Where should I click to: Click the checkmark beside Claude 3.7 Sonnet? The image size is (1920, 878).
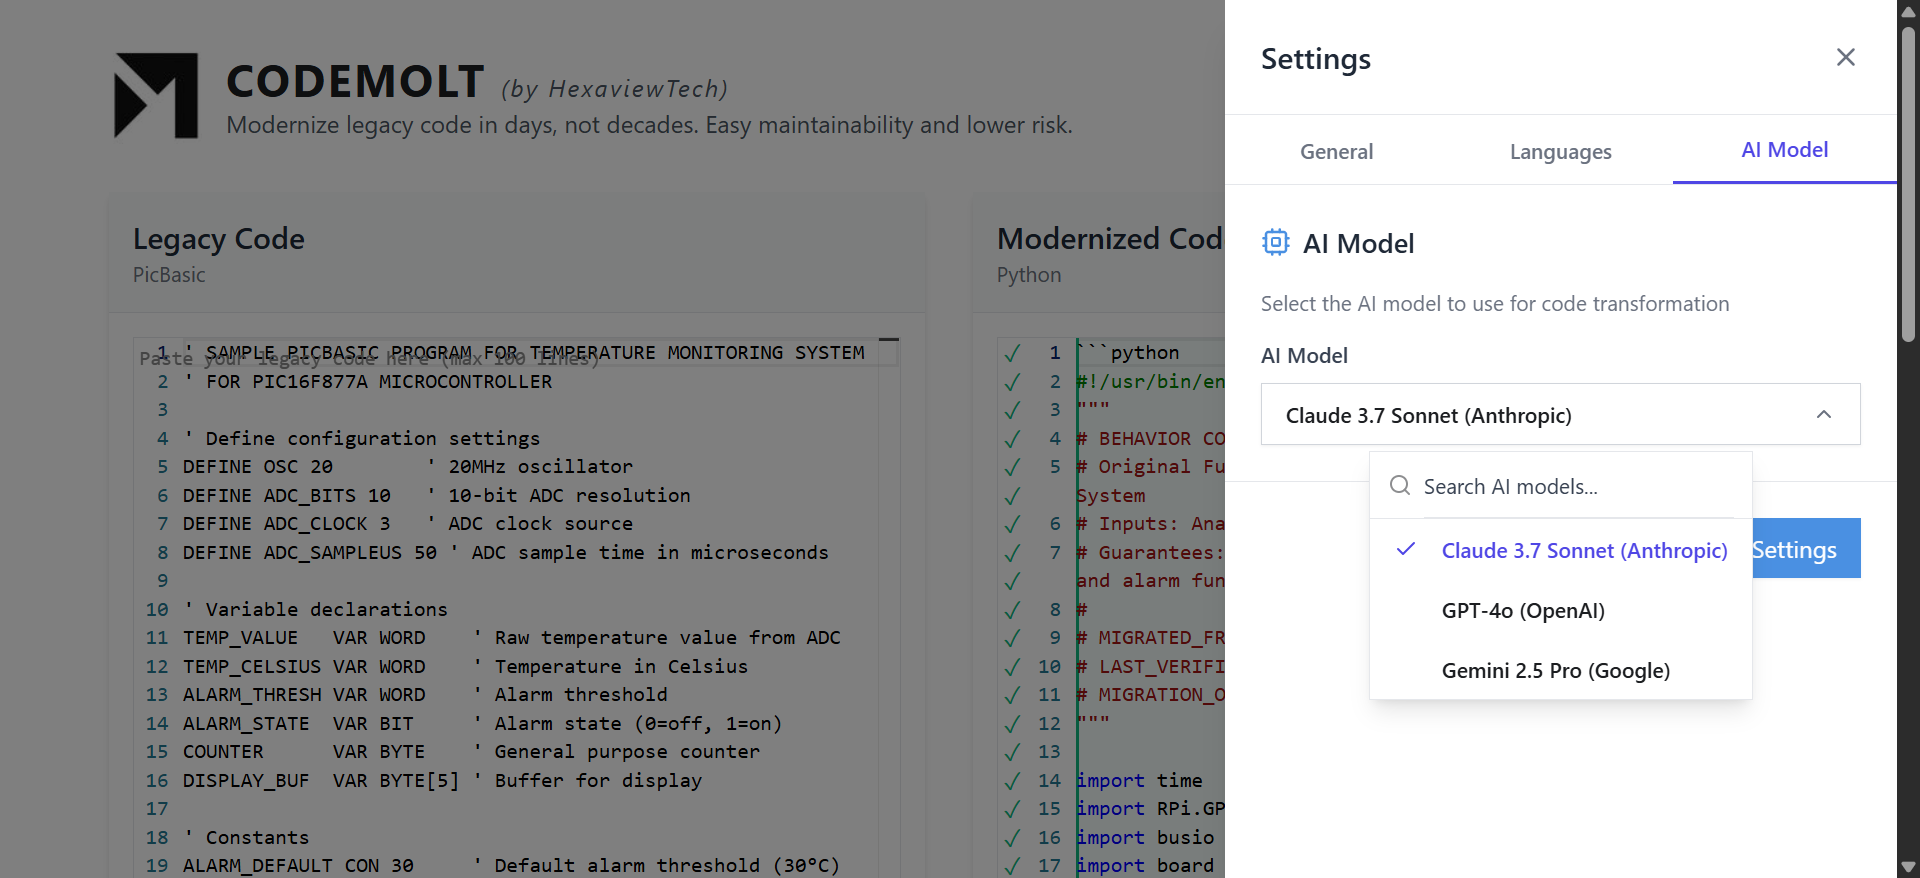1406,549
